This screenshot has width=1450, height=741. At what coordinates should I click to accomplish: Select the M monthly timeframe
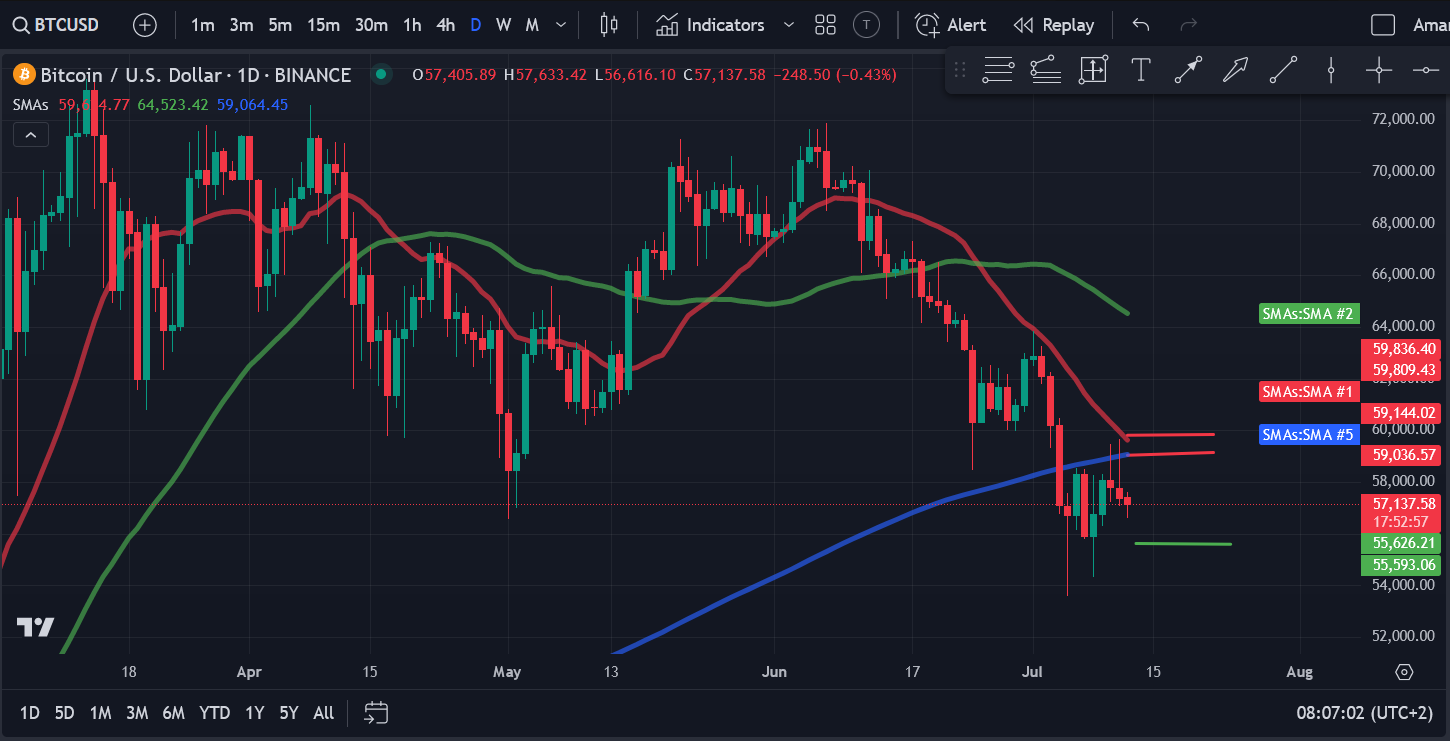pyautogui.click(x=532, y=25)
